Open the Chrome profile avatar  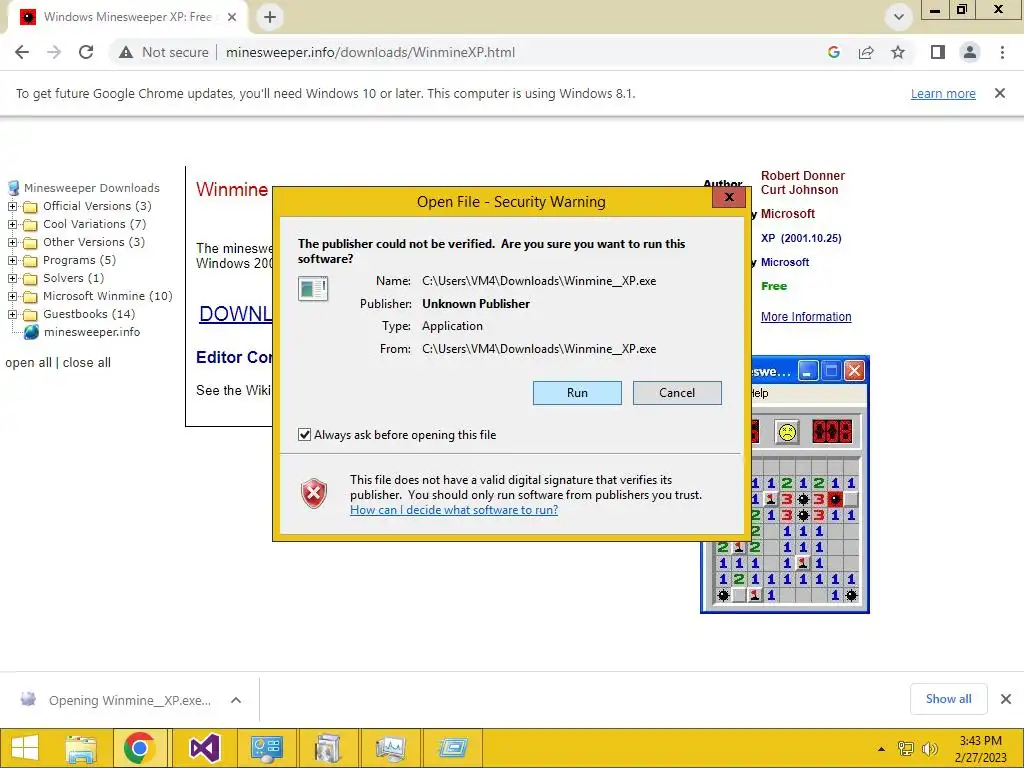coord(970,52)
